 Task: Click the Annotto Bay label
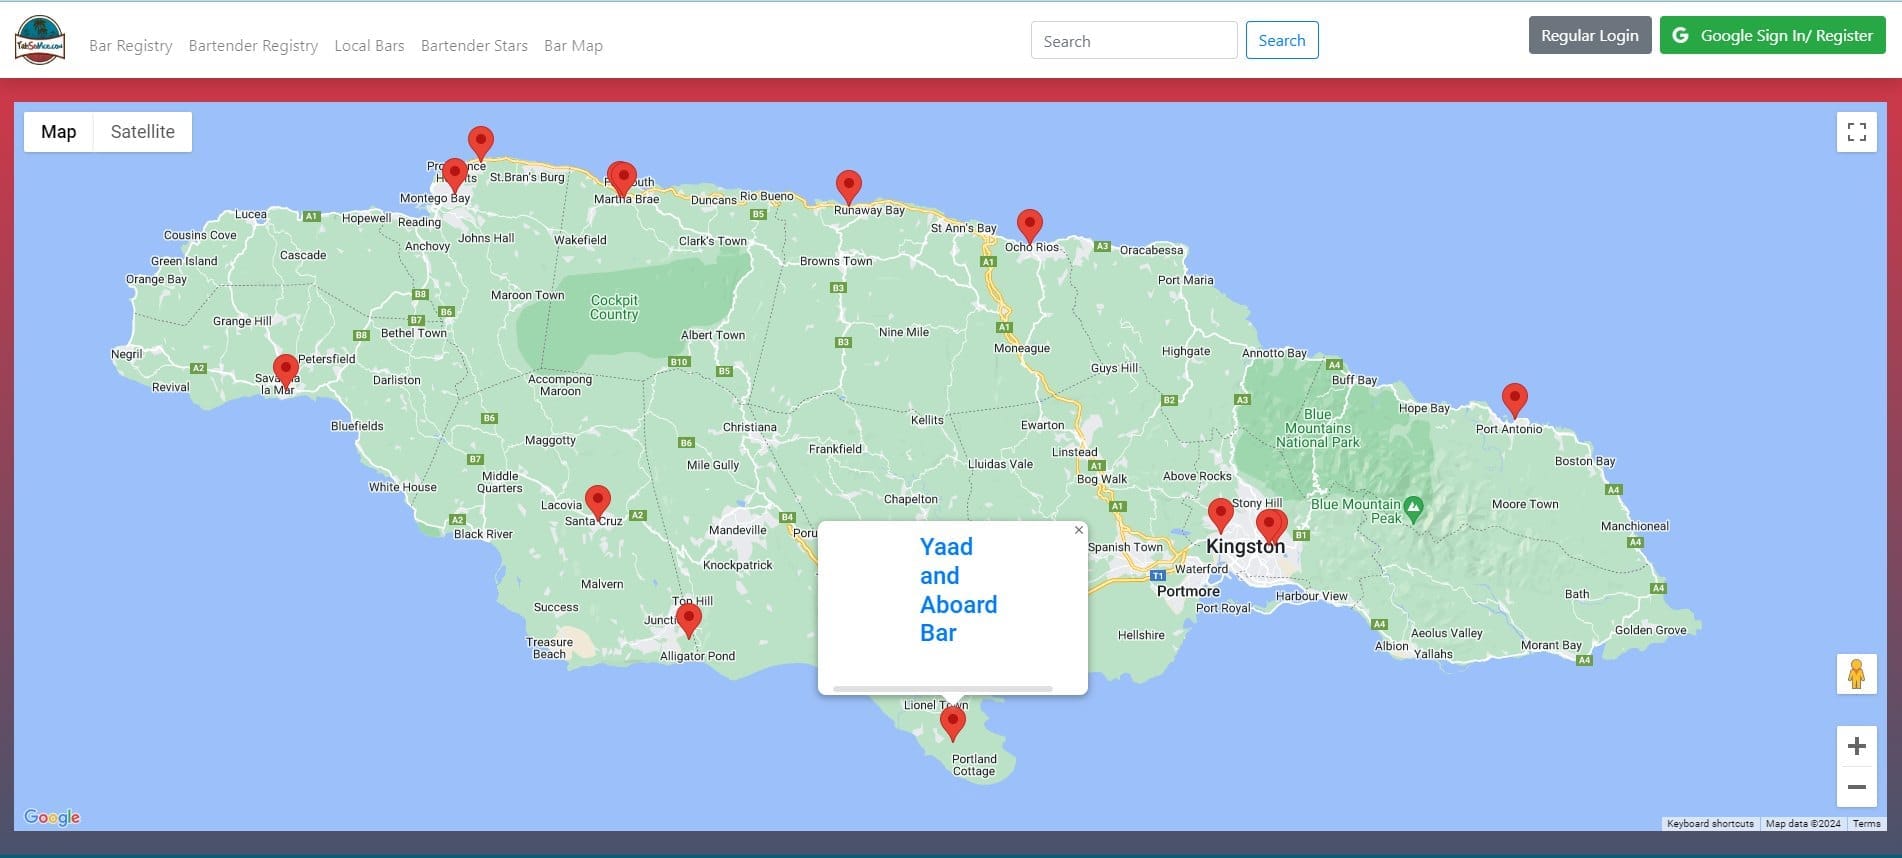click(x=1274, y=353)
